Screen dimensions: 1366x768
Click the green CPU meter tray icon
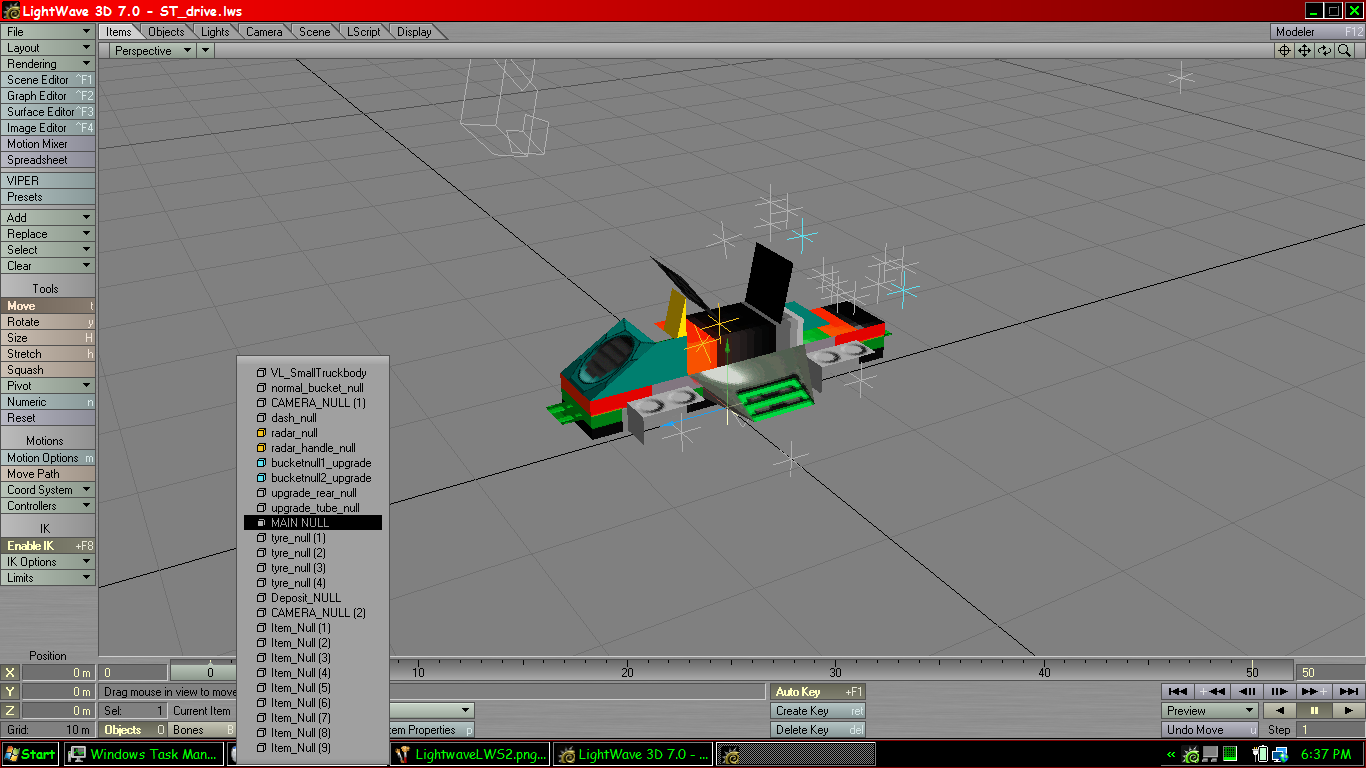pyautogui.click(x=1229, y=754)
